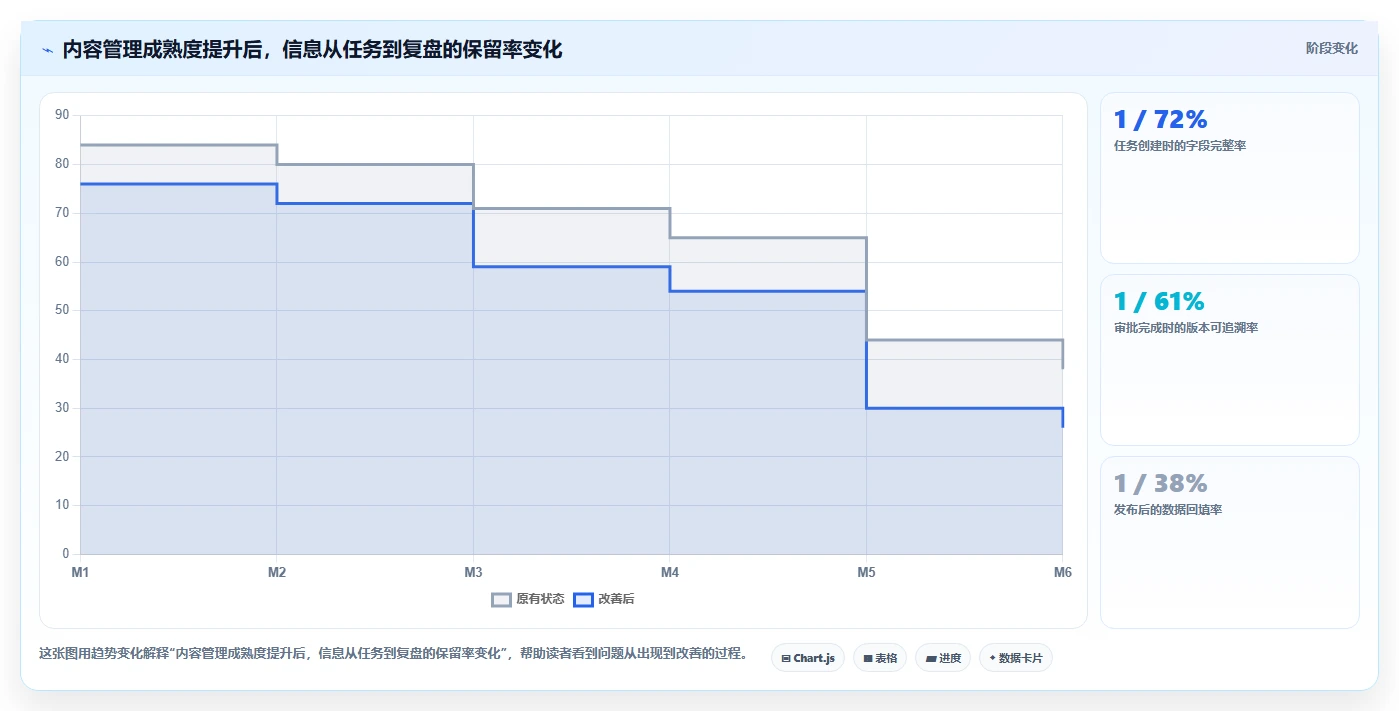The width and height of the screenshot is (1399, 711).
Task: Click the icon inside the 进度 chip
Action: point(931,658)
